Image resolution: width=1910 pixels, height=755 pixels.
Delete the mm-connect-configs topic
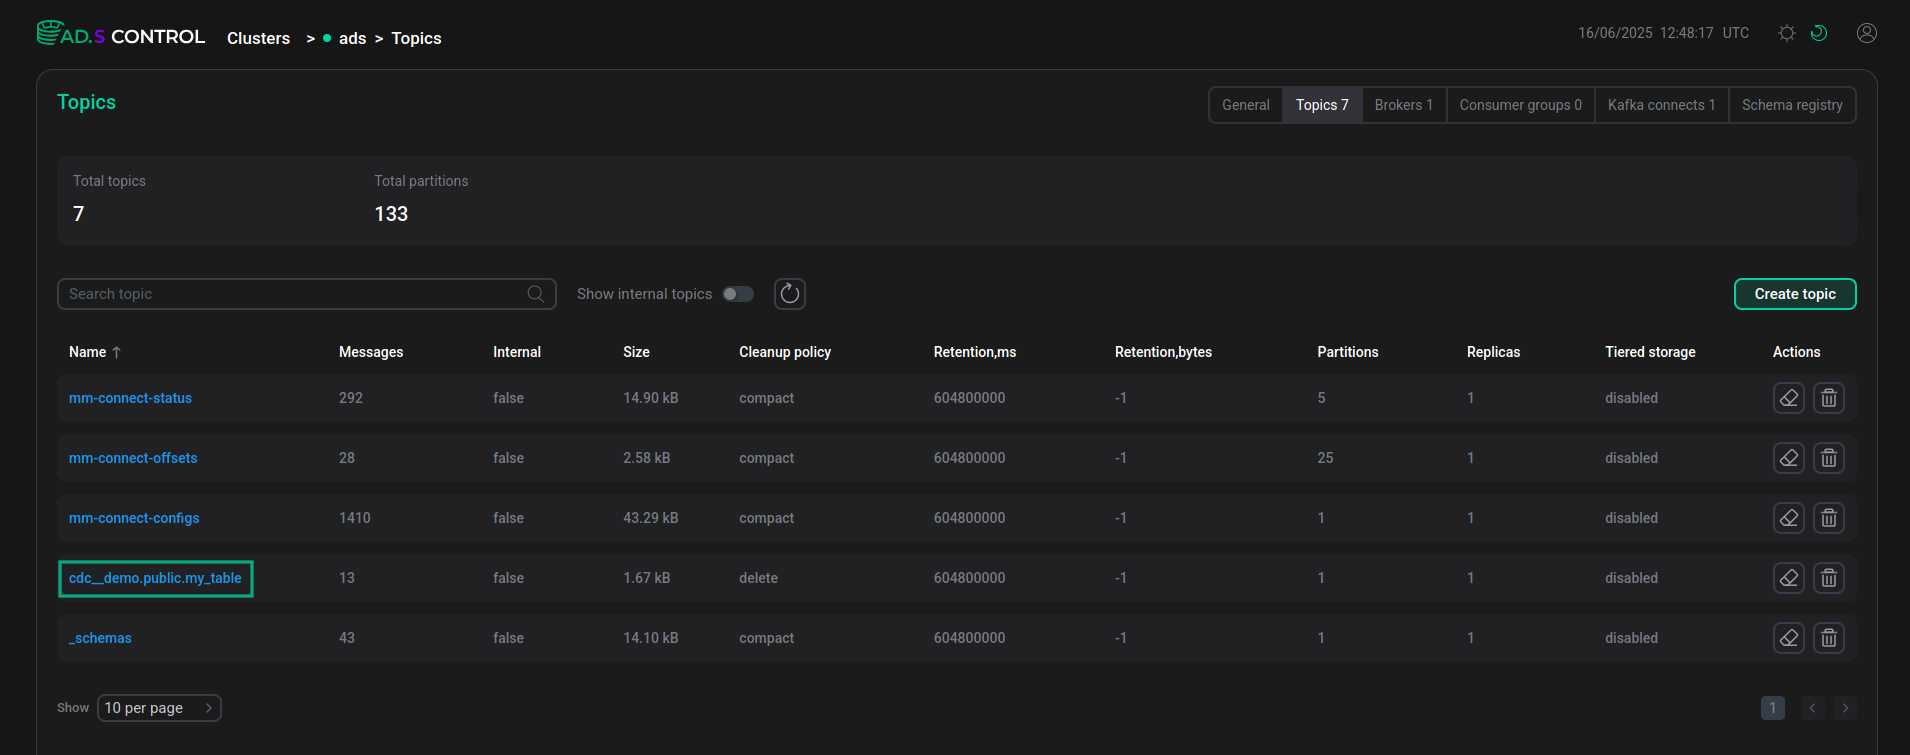[x=1829, y=518]
